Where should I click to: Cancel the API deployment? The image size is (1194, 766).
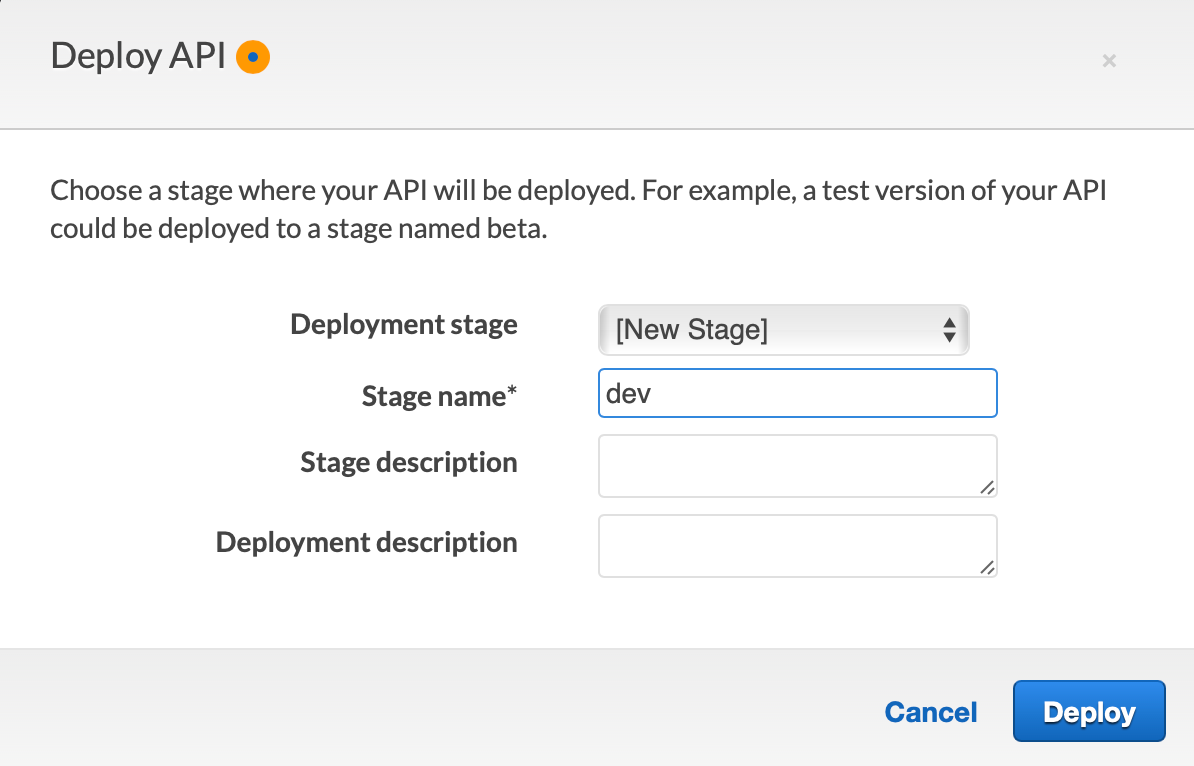[x=931, y=712]
